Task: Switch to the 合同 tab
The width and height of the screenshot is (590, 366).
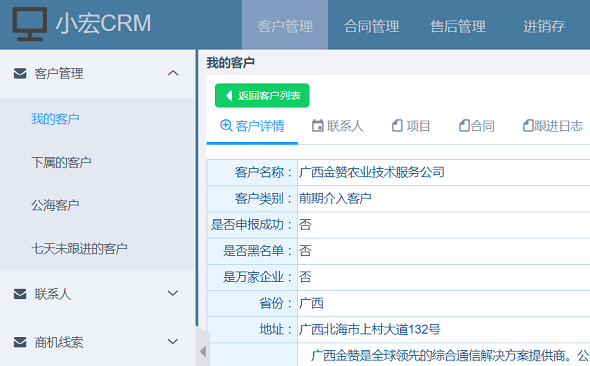Action: click(x=477, y=126)
